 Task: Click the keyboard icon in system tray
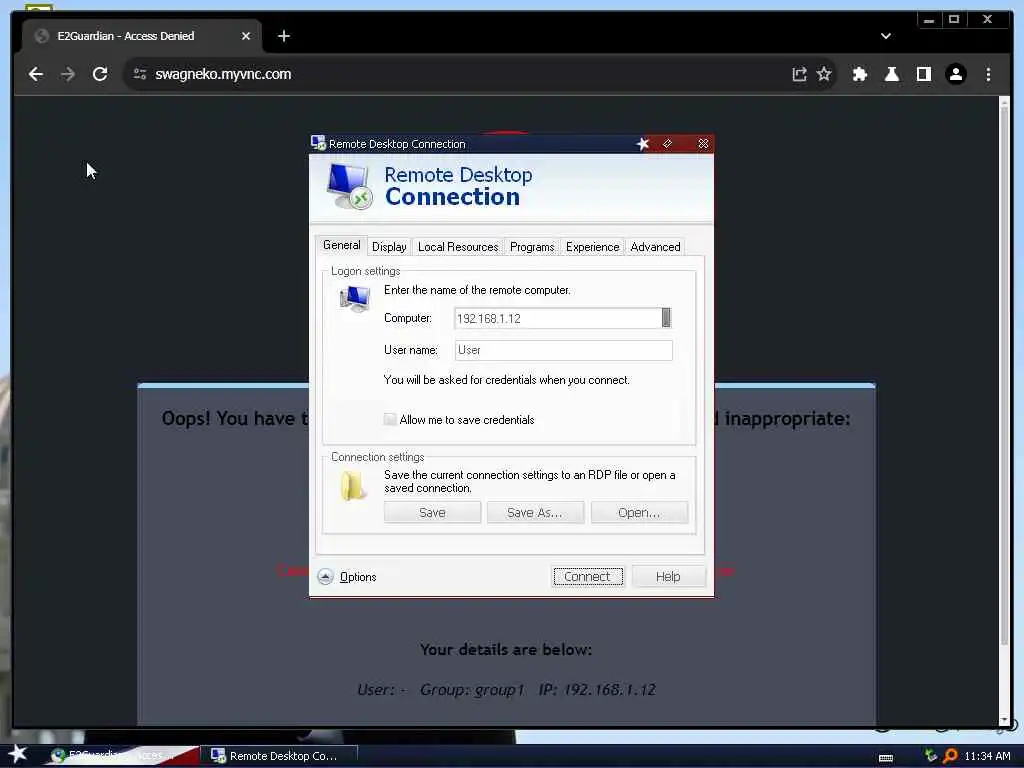pos(886,758)
